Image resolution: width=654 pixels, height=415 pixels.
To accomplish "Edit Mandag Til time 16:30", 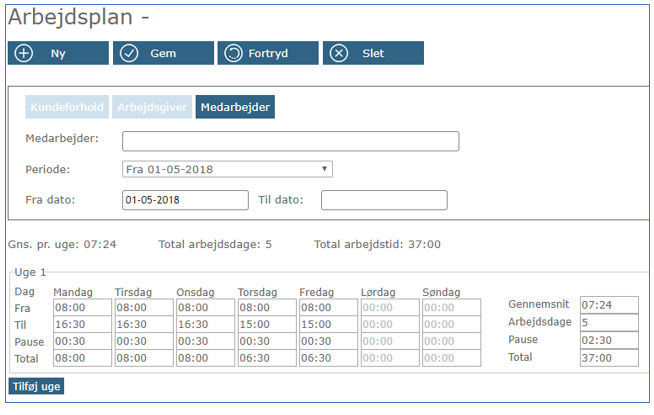I will [83, 324].
